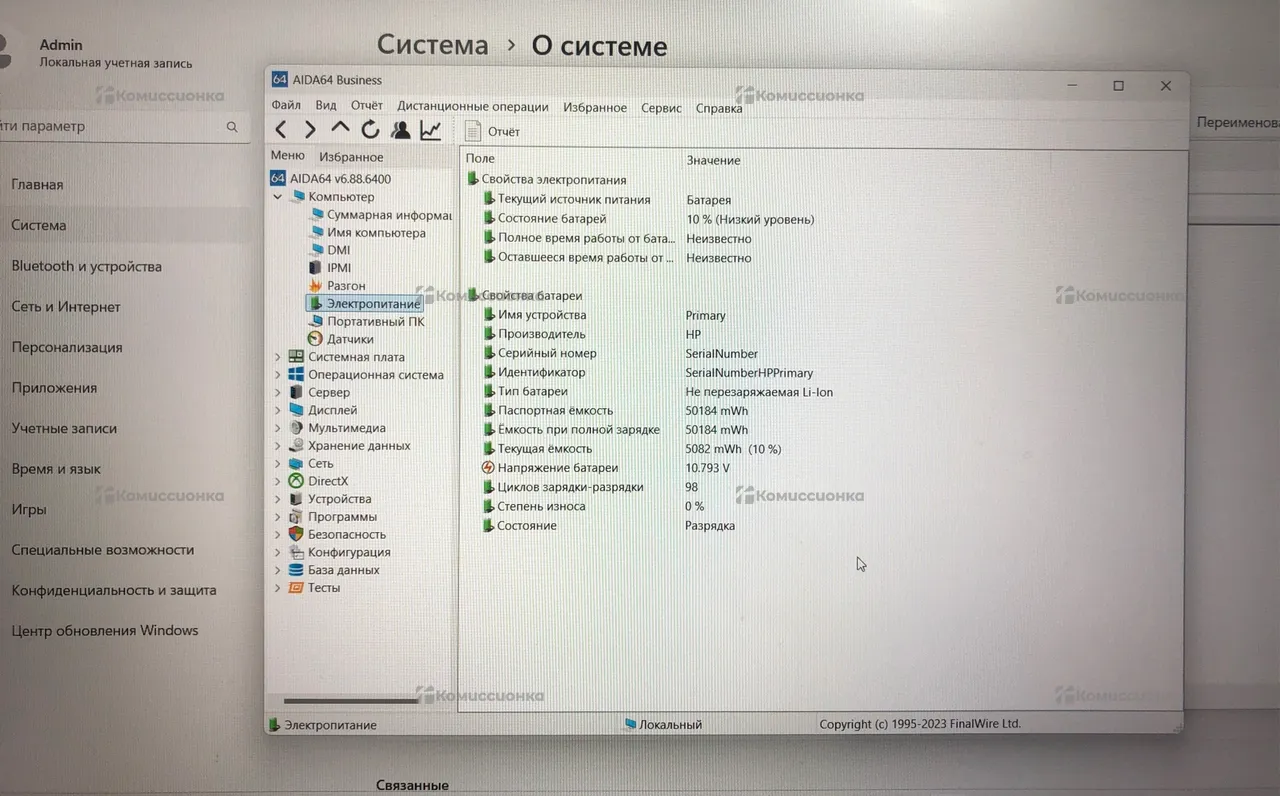Click the База данных tree icon
This screenshot has width=1280, height=796.
pos(296,570)
